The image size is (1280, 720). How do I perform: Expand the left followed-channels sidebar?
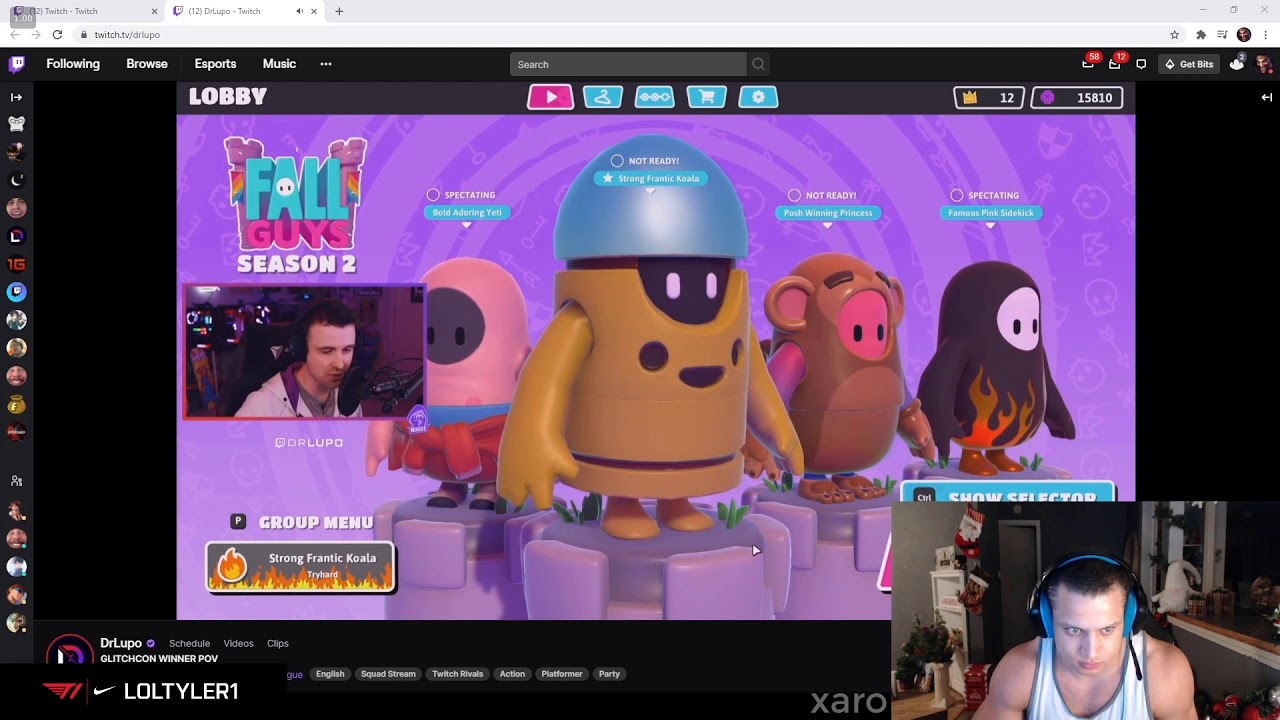tap(16, 97)
